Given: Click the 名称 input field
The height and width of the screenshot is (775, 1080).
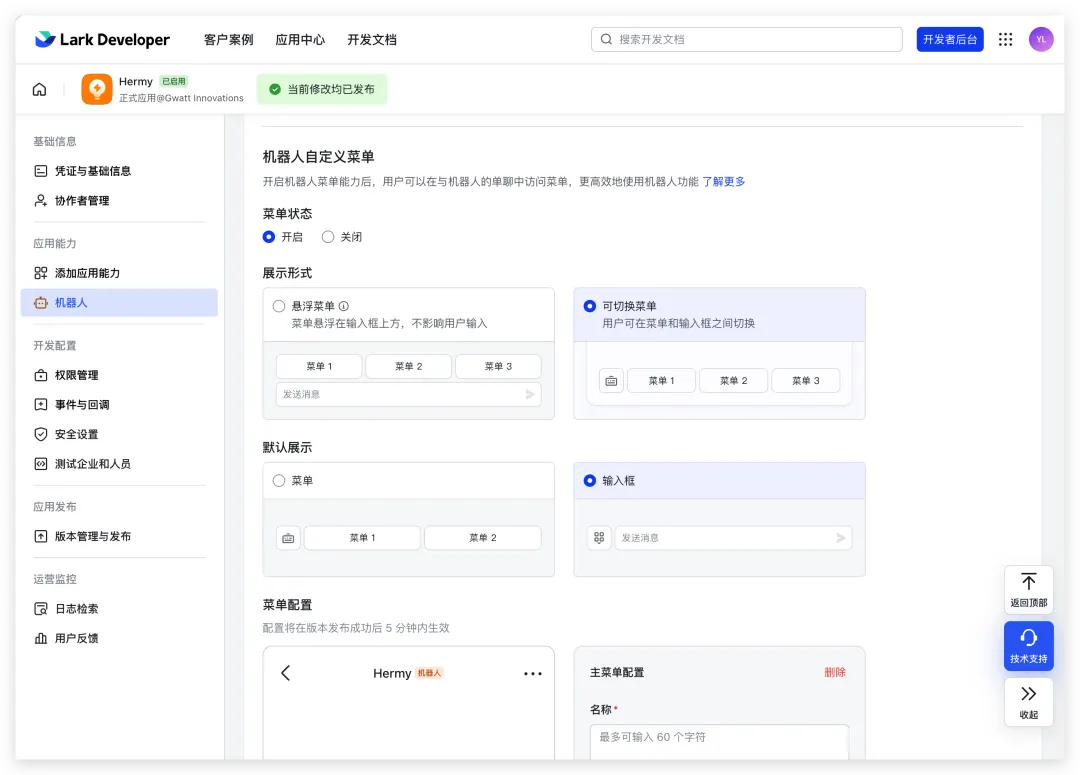Looking at the screenshot, I should tap(719, 741).
